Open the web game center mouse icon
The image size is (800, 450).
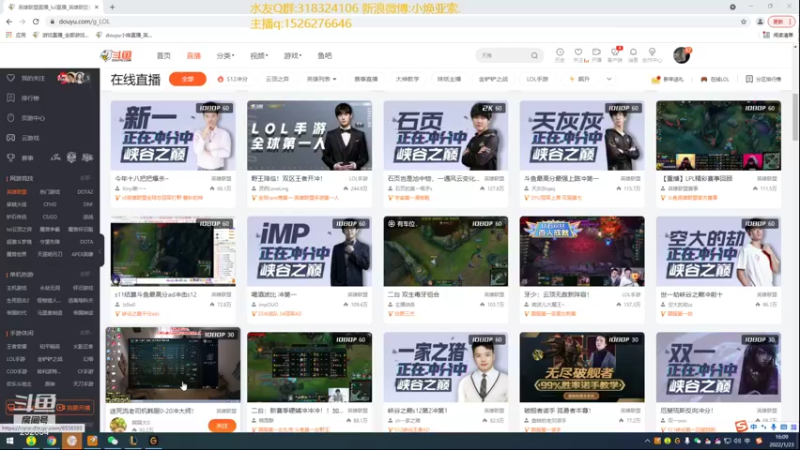(x=11, y=118)
